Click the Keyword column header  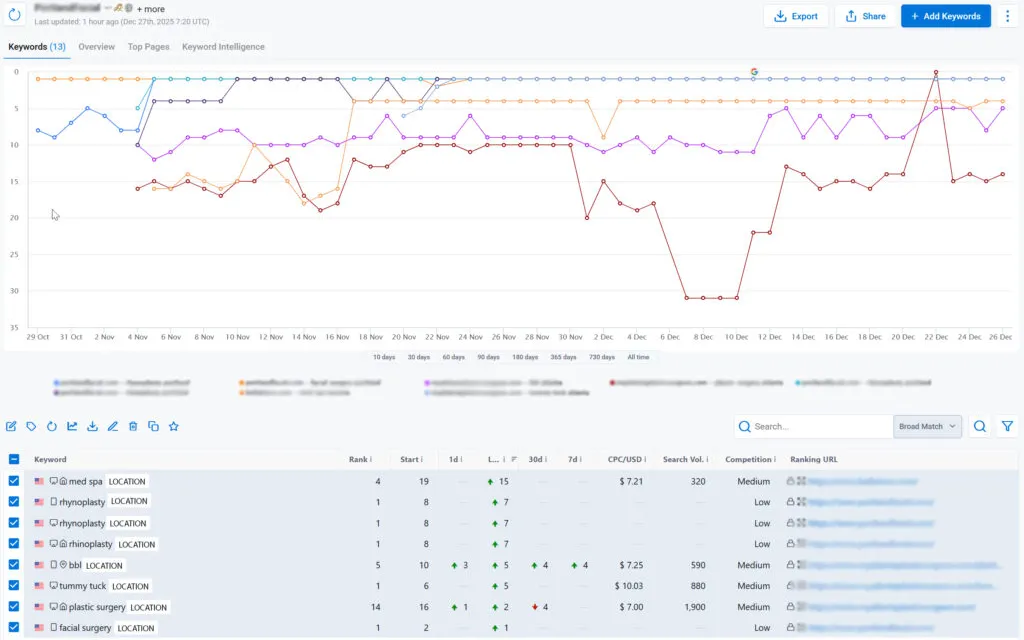tap(50, 460)
